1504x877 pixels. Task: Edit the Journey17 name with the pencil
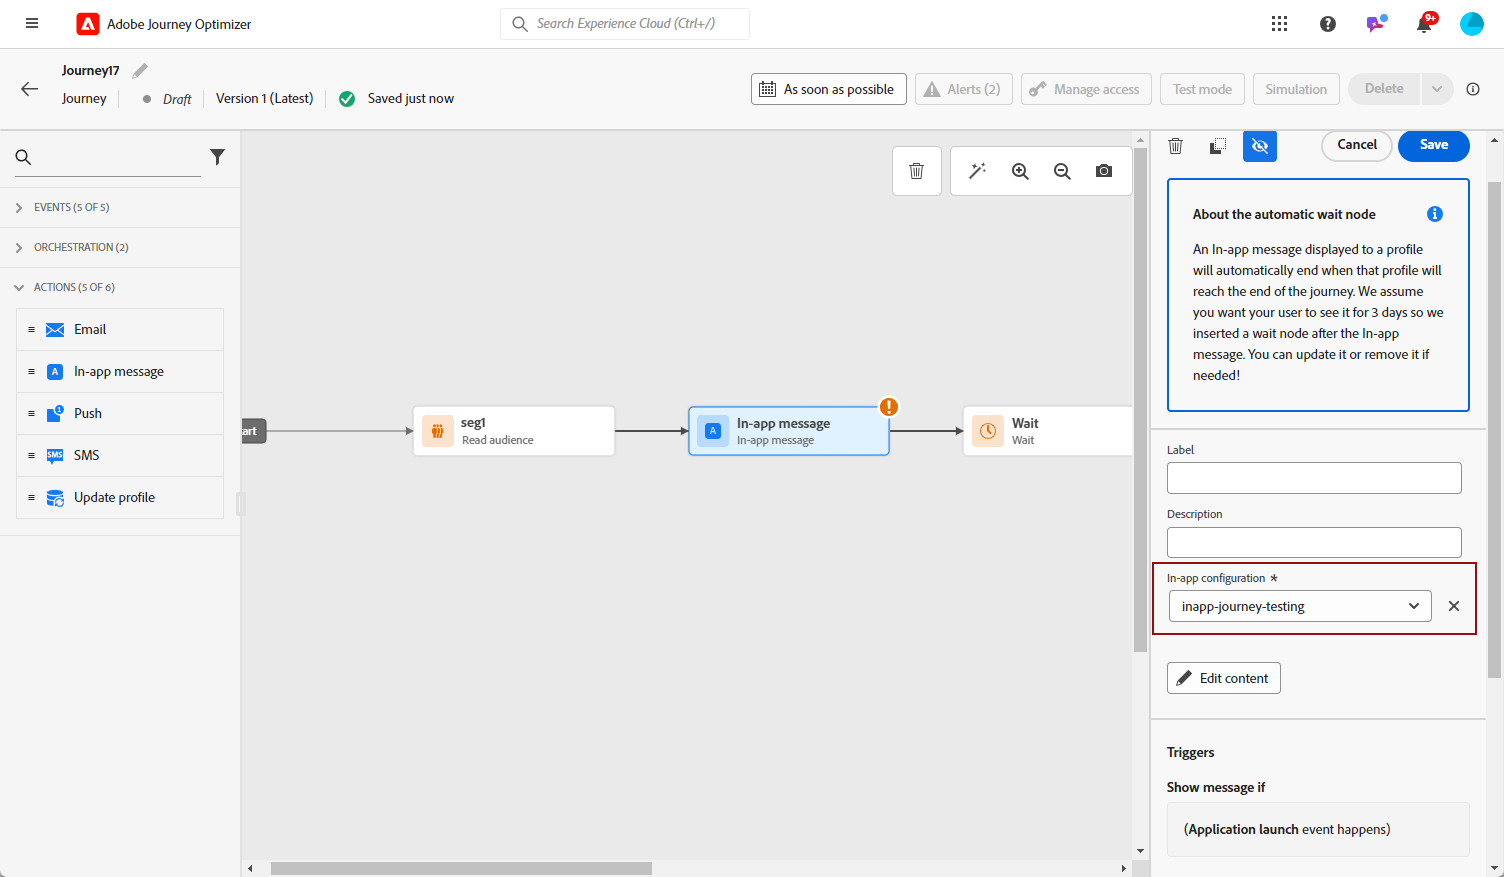[140, 70]
